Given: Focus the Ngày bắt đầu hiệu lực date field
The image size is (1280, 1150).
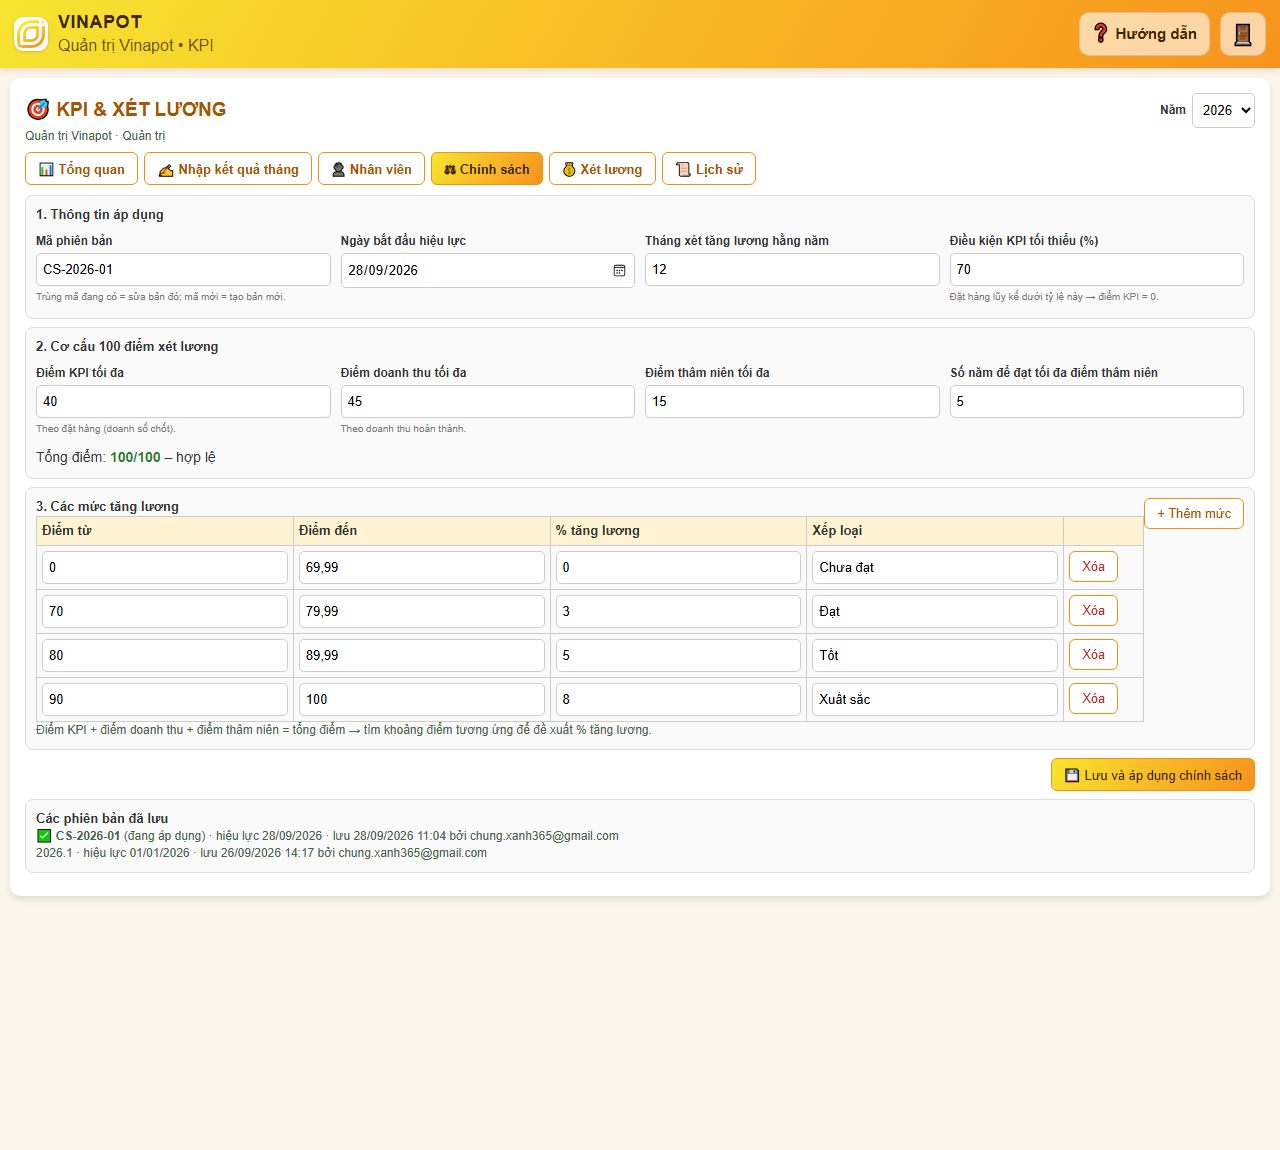Looking at the screenshot, I should point(488,270).
